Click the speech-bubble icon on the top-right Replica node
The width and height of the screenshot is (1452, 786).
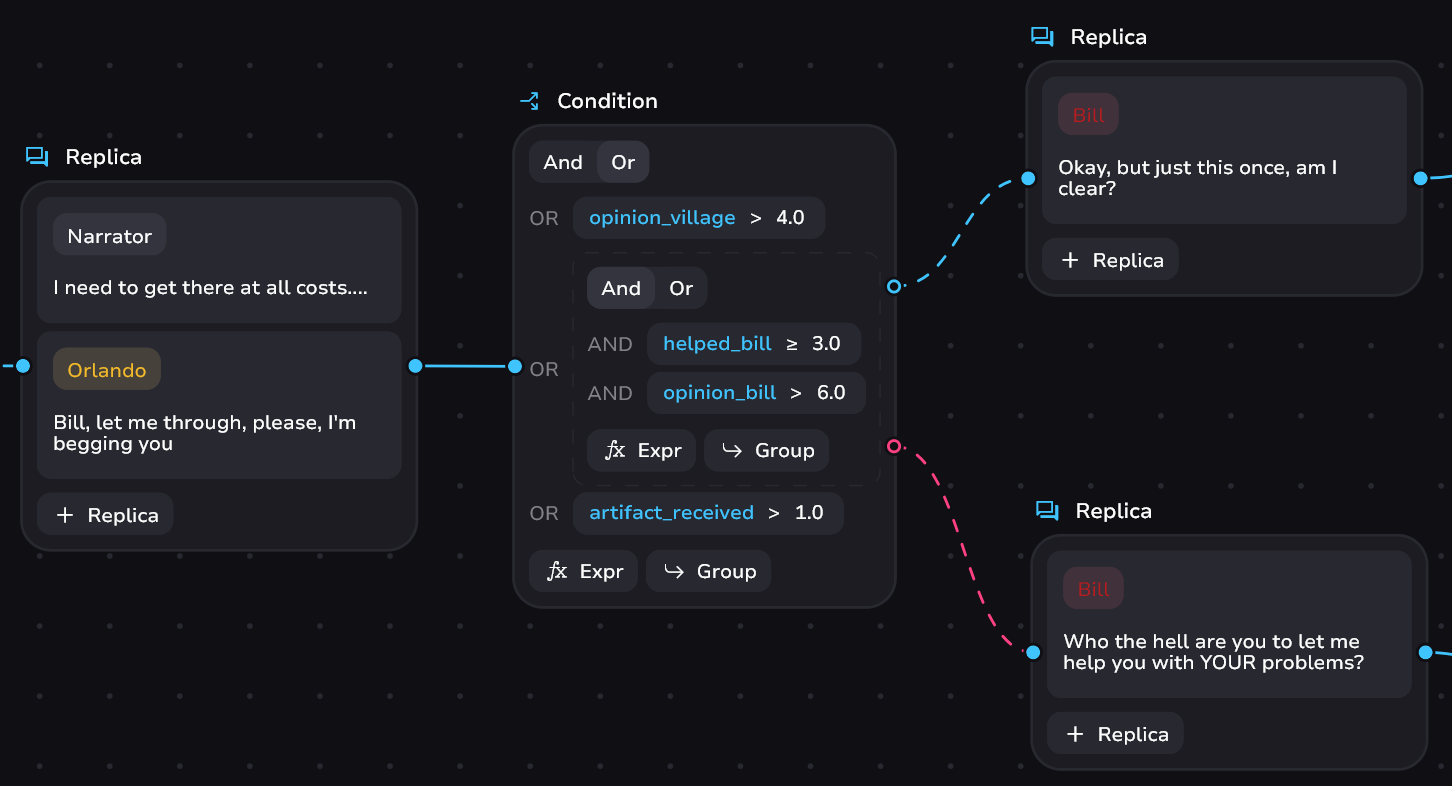(1042, 36)
